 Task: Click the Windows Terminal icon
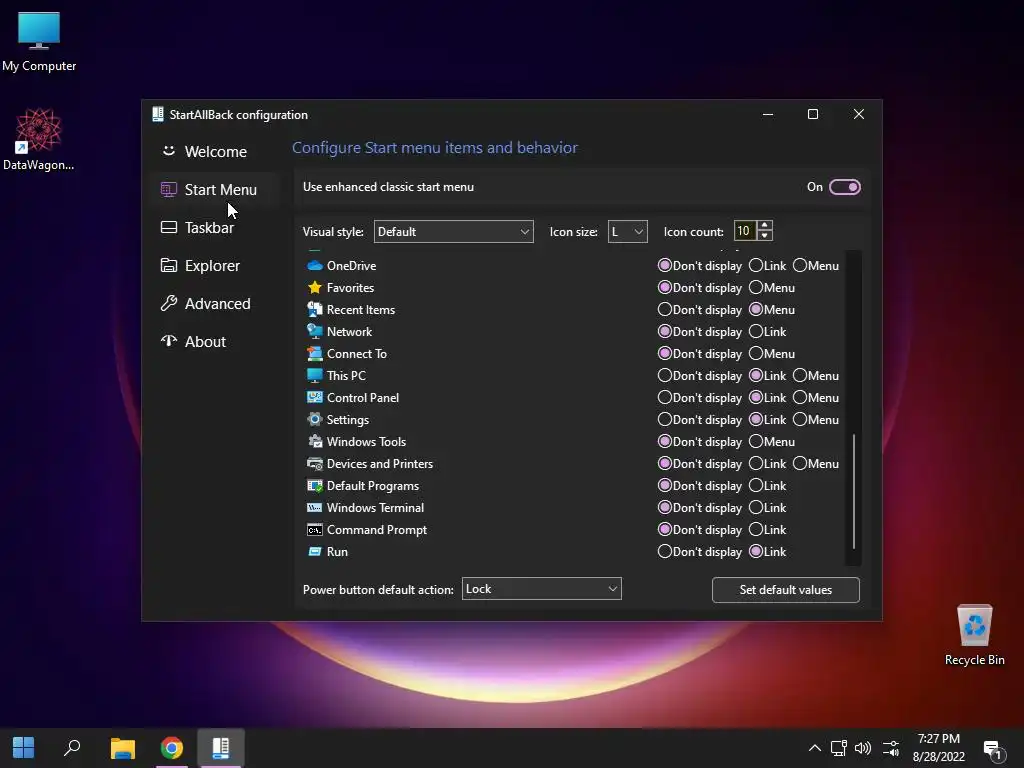tap(315, 507)
